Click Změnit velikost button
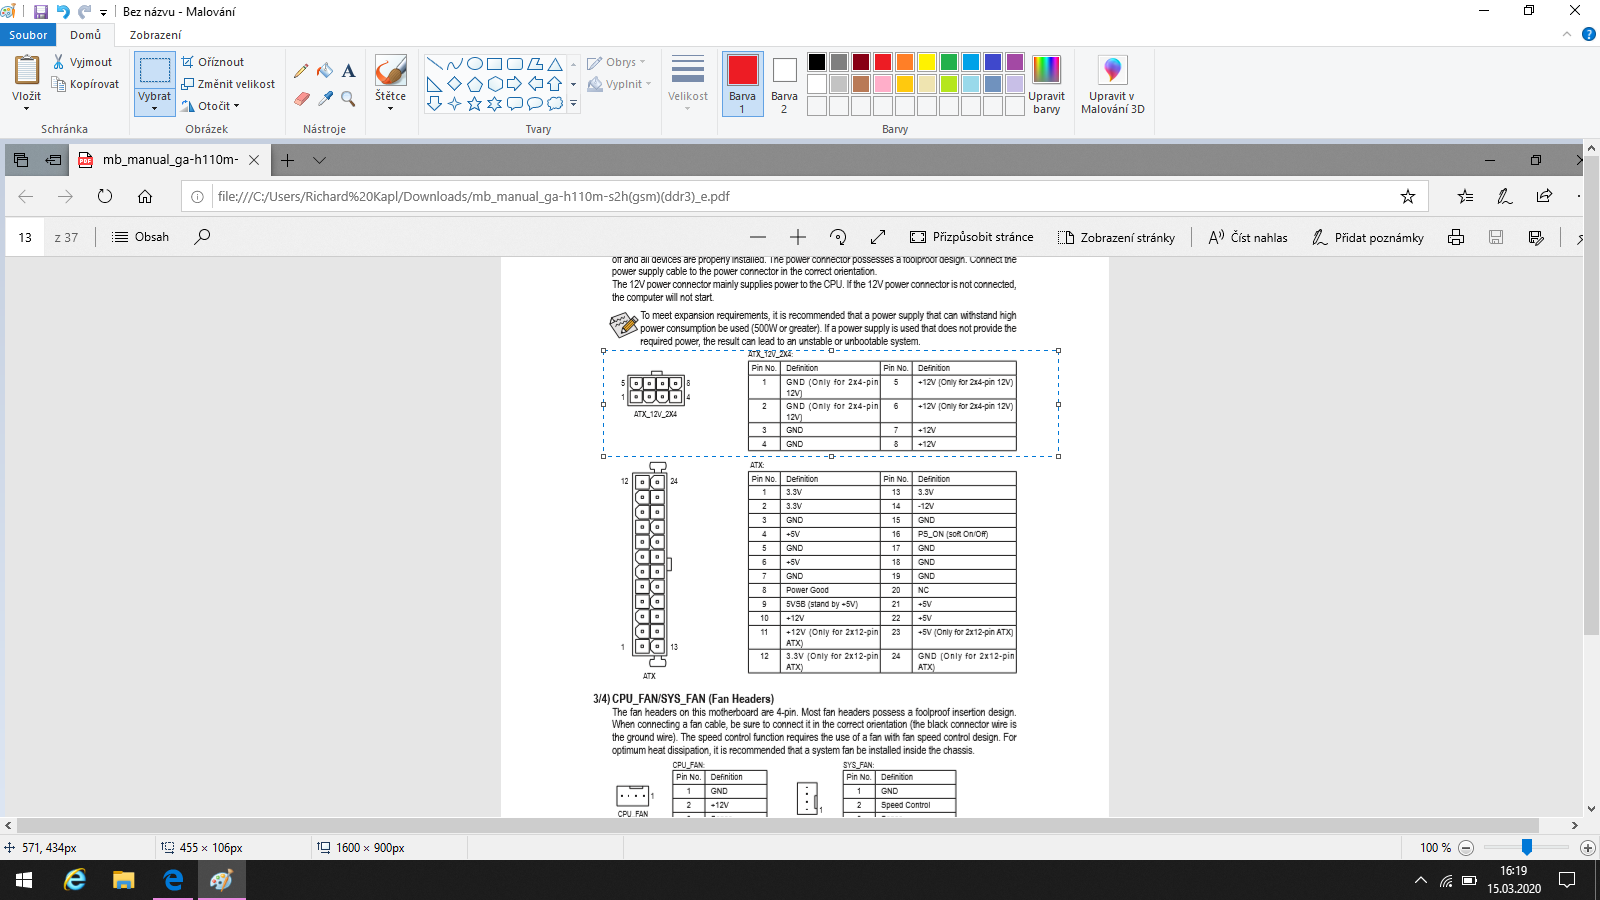The width and height of the screenshot is (1600, 900). click(x=228, y=84)
